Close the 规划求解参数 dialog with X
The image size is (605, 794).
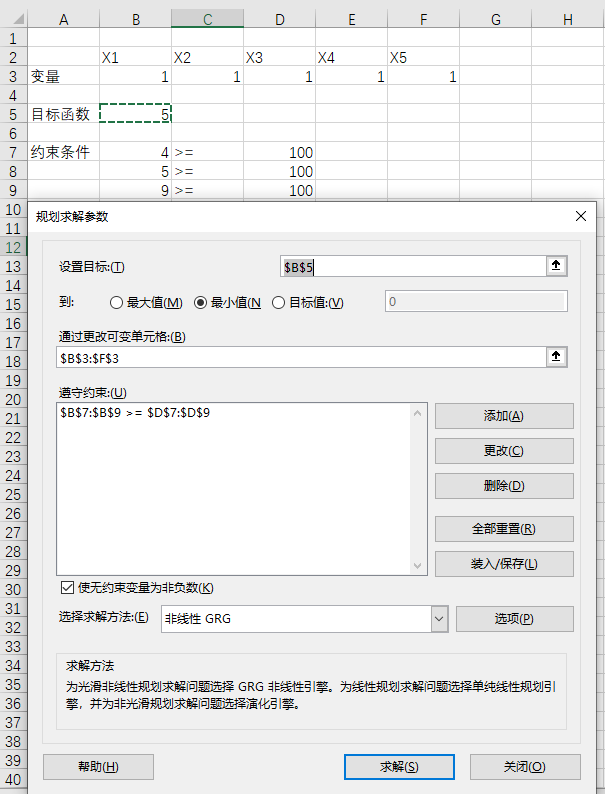point(581,215)
